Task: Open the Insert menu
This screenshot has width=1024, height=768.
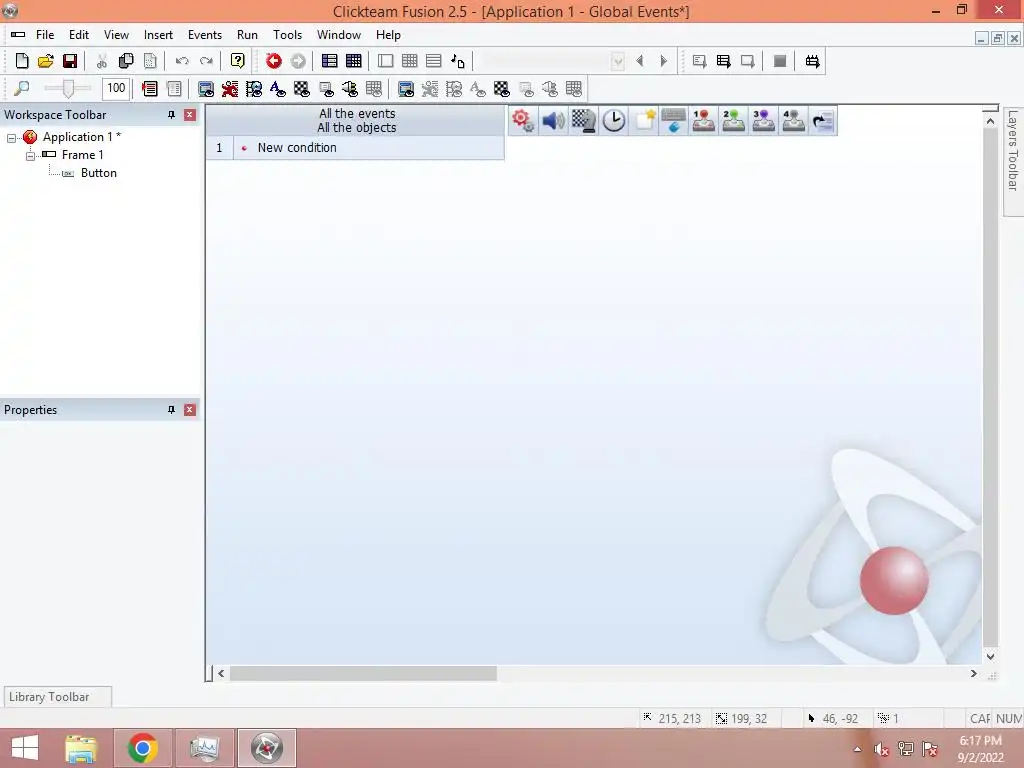Action: coord(158,35)
